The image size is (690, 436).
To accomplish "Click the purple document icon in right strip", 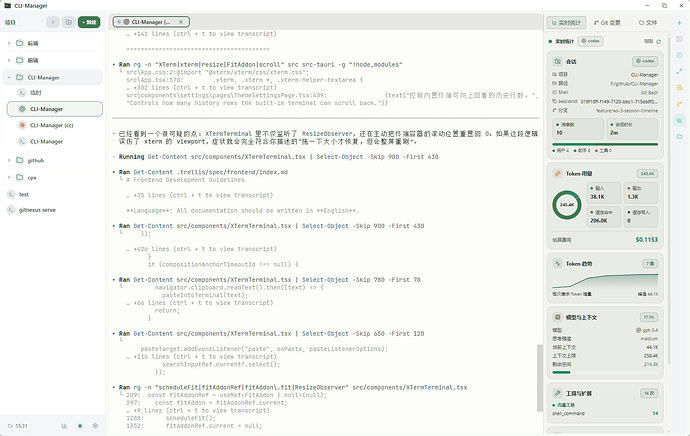I will (x=679, y=39).
